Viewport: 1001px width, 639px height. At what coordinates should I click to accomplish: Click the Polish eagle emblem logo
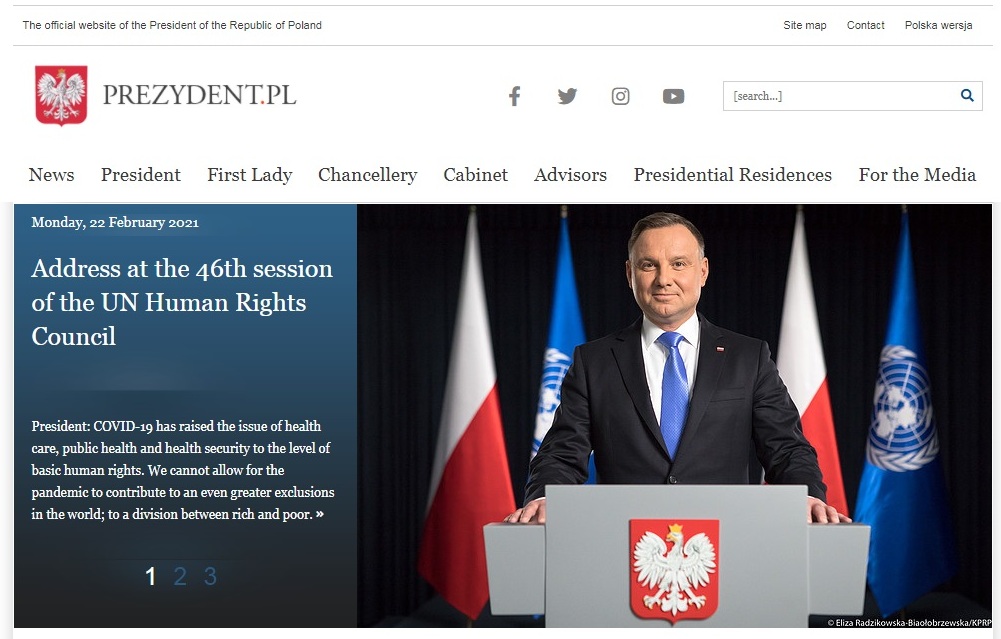(x=61, y=95)
